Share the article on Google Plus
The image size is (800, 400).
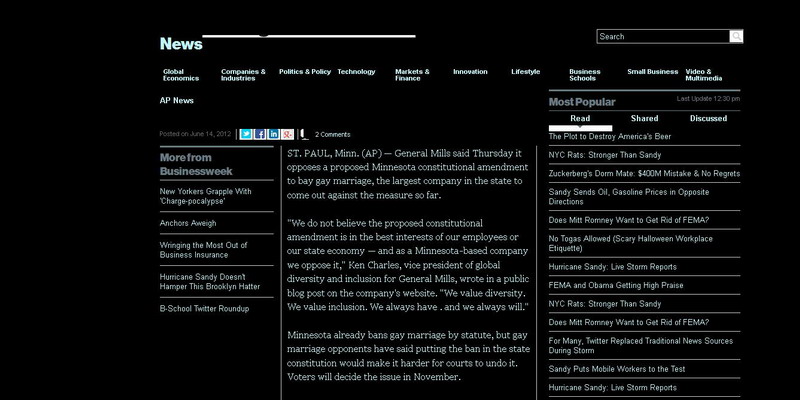point(287,134)
